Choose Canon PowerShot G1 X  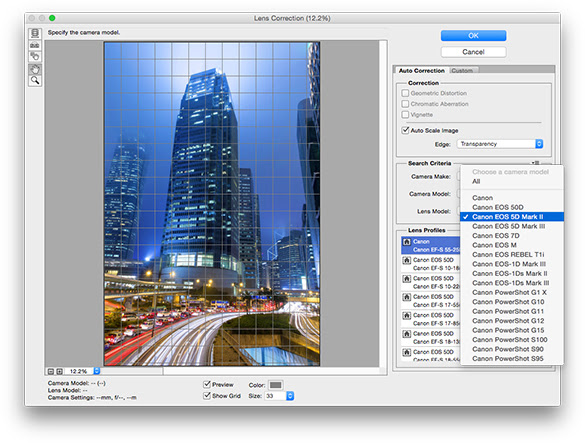[512, 292]
